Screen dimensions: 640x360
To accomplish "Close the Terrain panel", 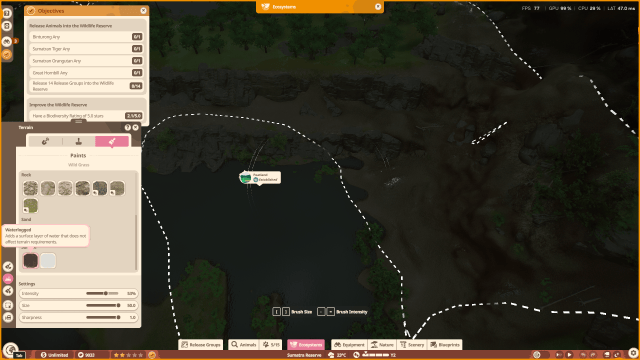I will pos(136,127).
